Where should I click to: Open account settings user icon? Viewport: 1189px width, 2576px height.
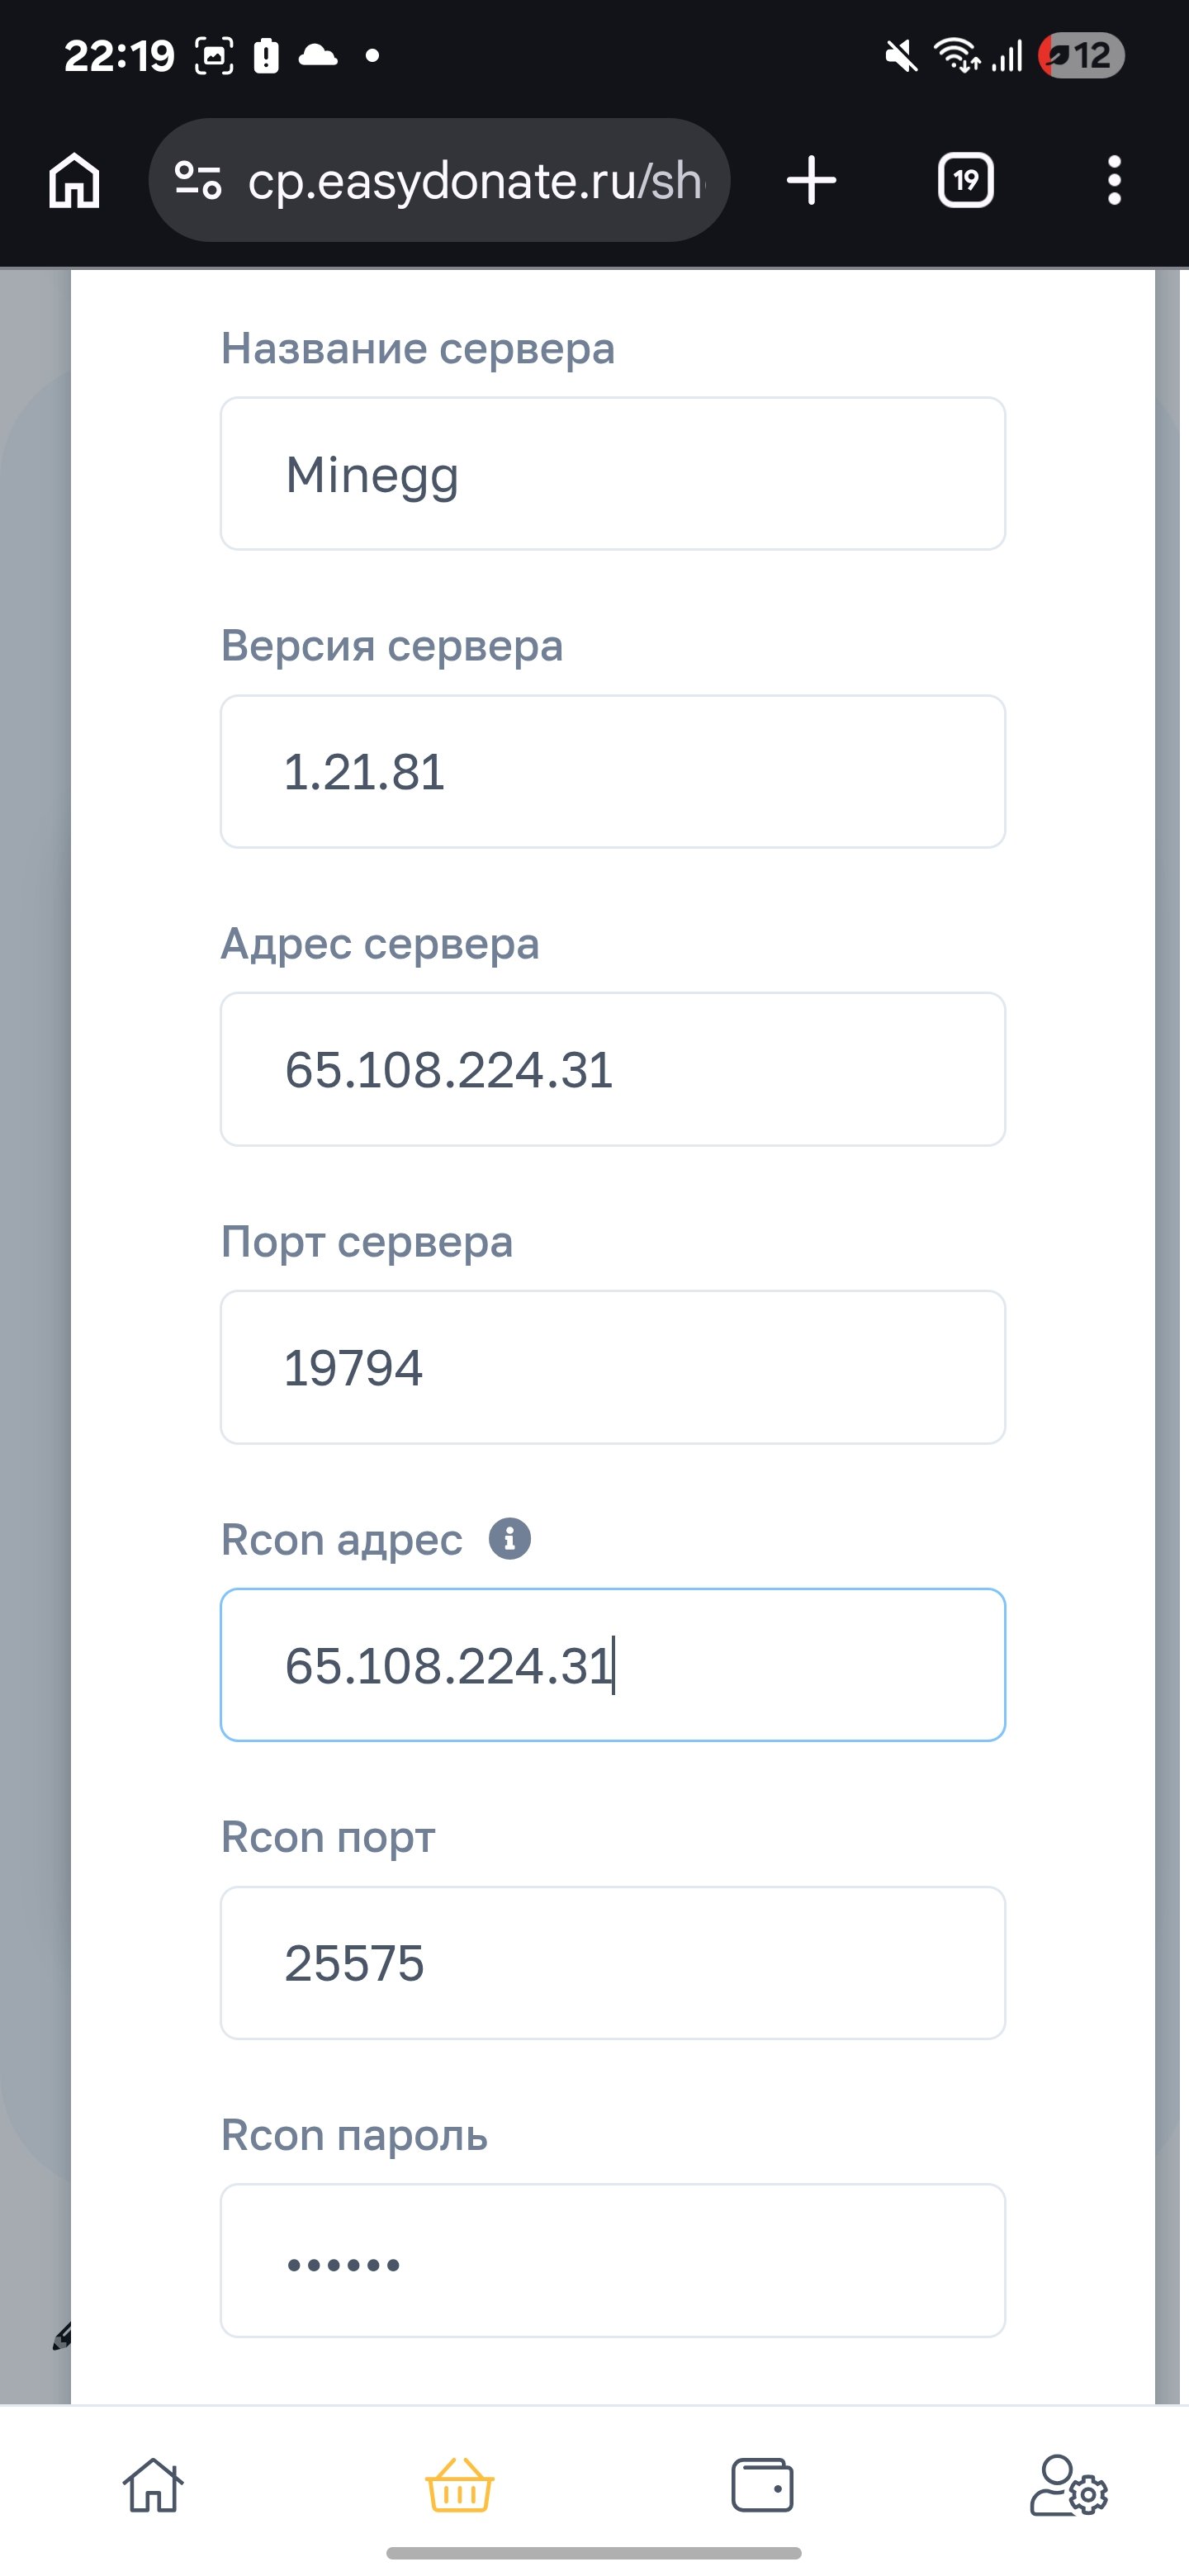[1068, 2485]
